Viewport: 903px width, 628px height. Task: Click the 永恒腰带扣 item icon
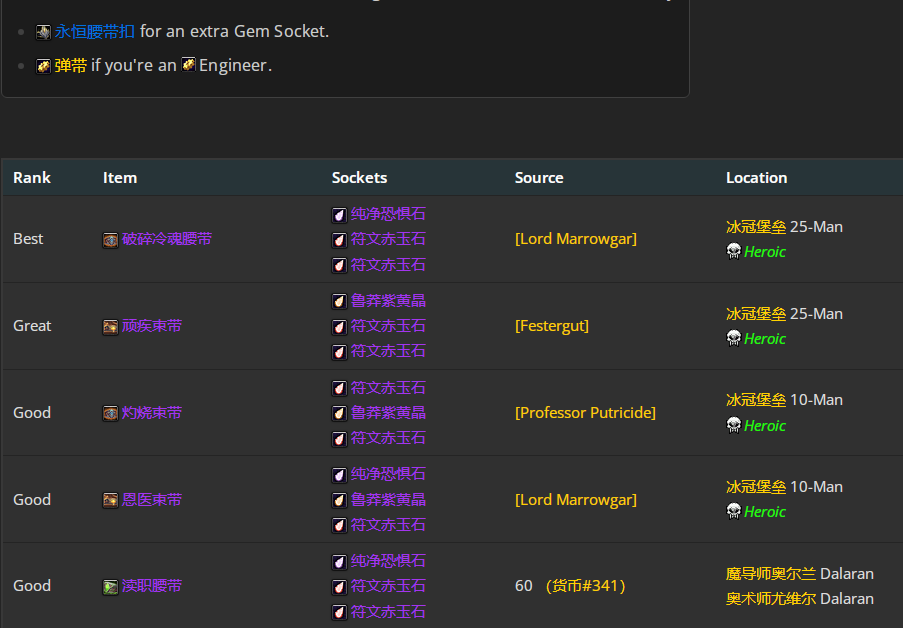tap(44, 32)
